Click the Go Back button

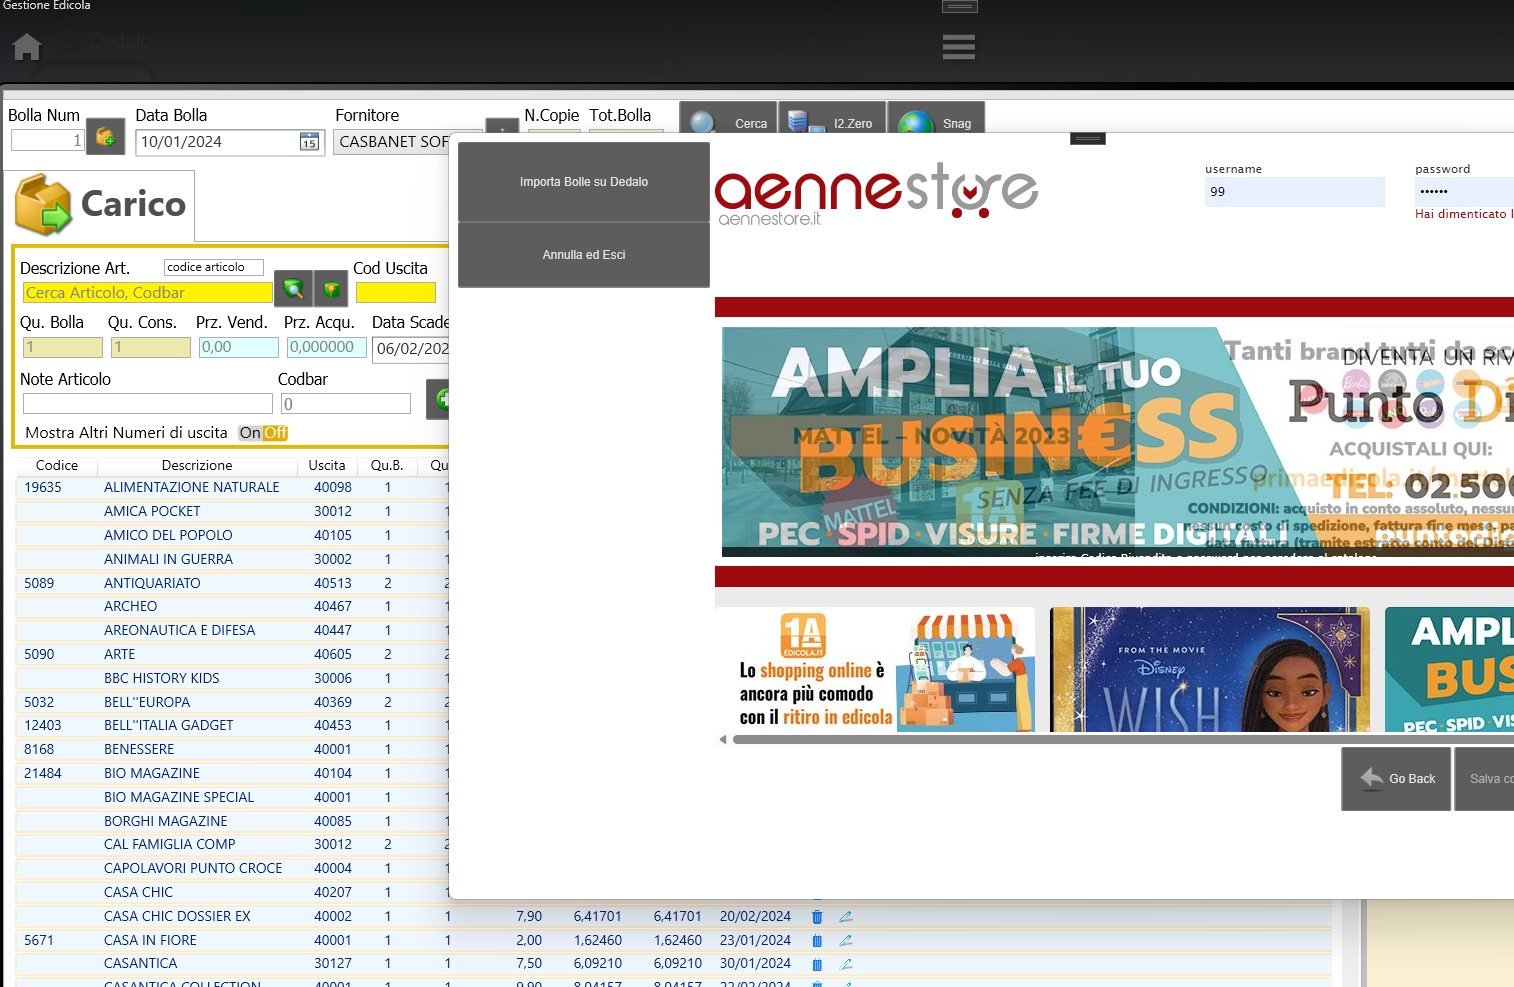point(1396,779)
